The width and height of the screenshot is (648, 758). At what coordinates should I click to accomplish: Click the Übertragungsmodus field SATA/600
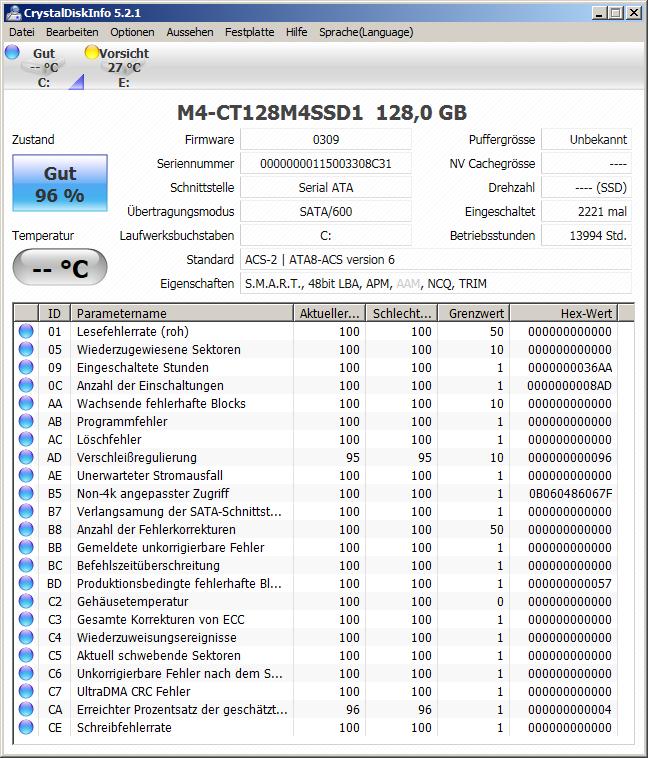[326, 211]
